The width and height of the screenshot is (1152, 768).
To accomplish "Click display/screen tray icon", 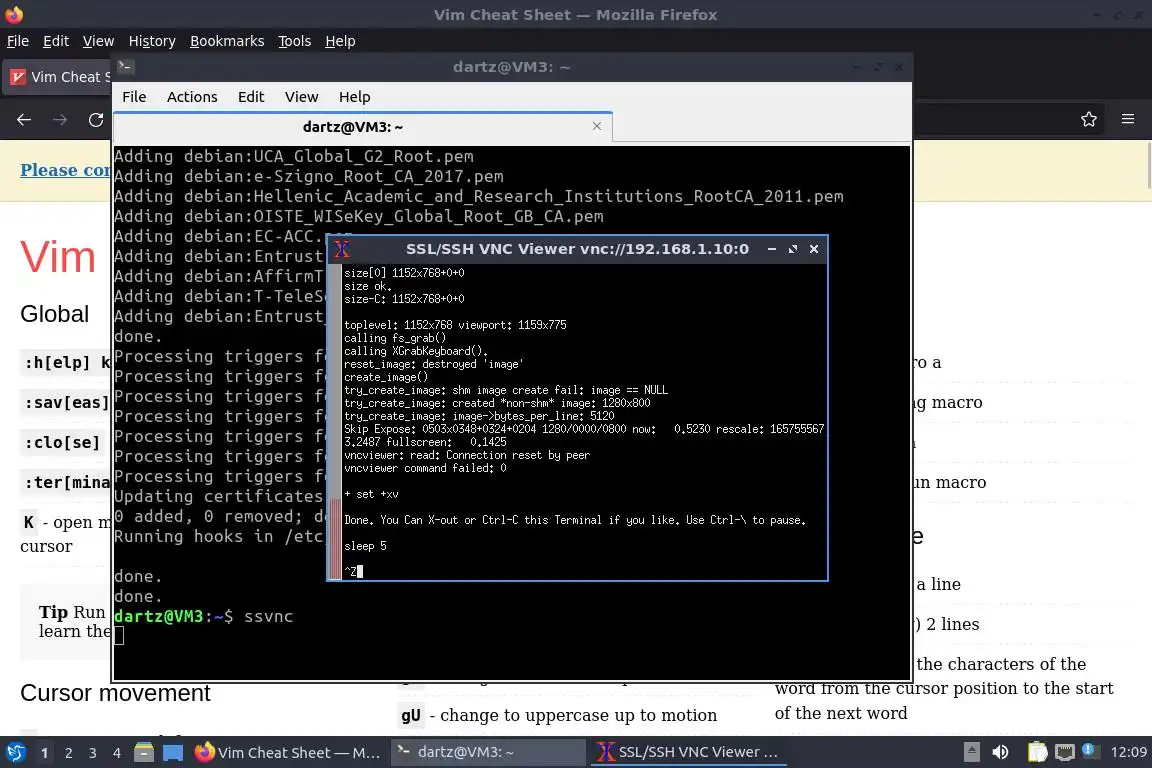I will click(x=1065, y=753).
